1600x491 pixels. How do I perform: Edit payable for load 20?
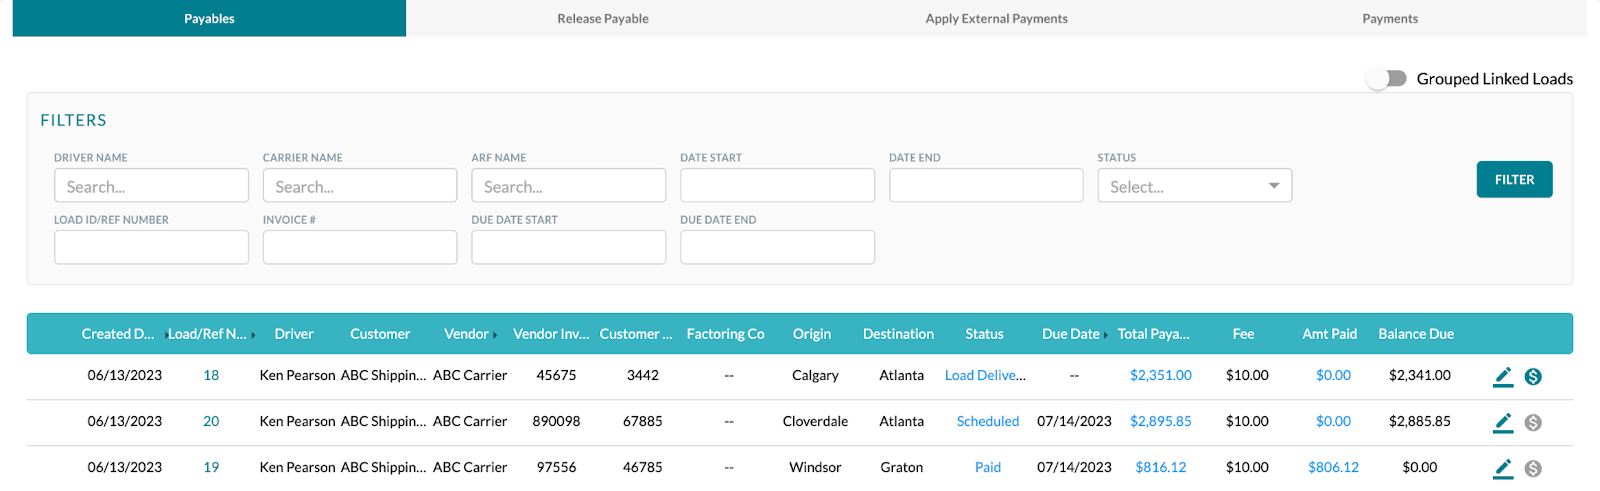[x=1503, y=423]
